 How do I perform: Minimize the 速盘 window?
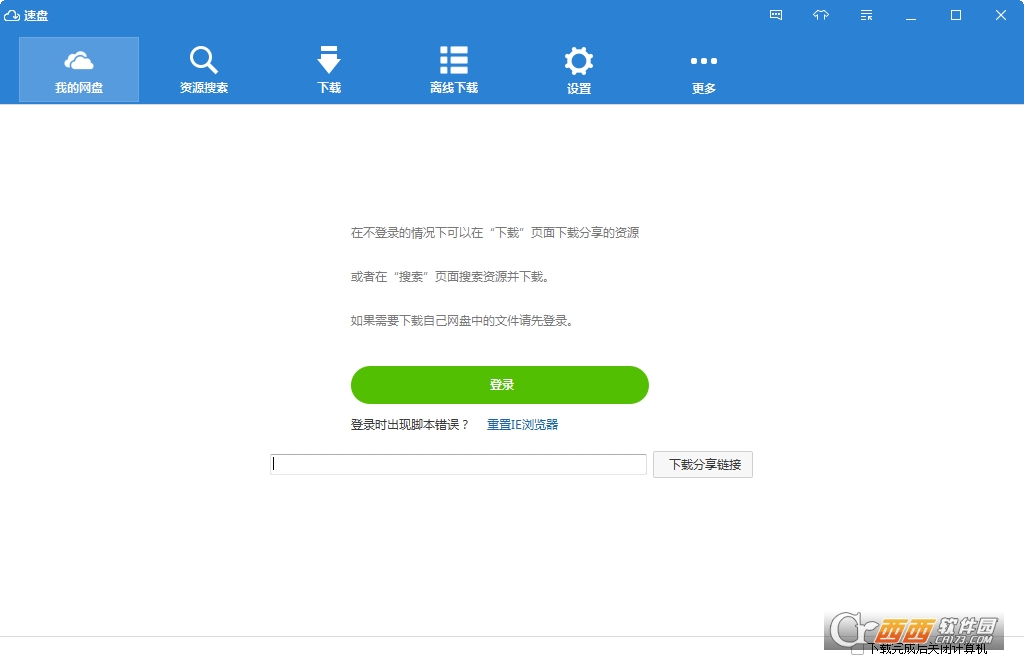[911, 15]
